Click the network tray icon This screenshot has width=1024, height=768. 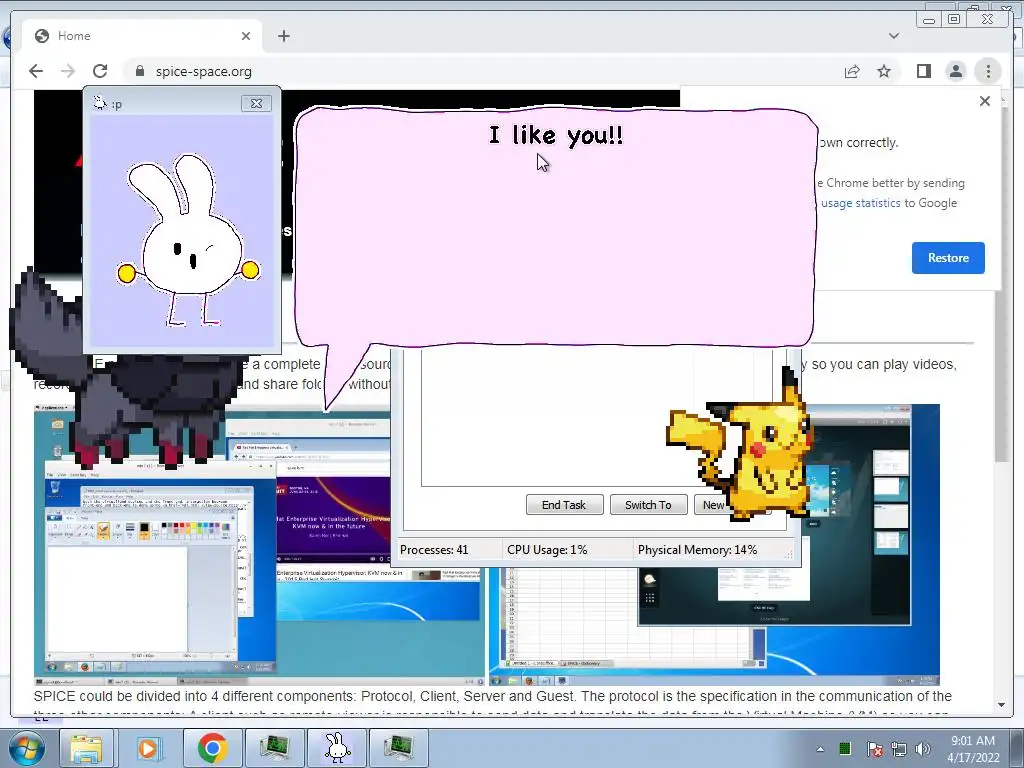[899, 749]
